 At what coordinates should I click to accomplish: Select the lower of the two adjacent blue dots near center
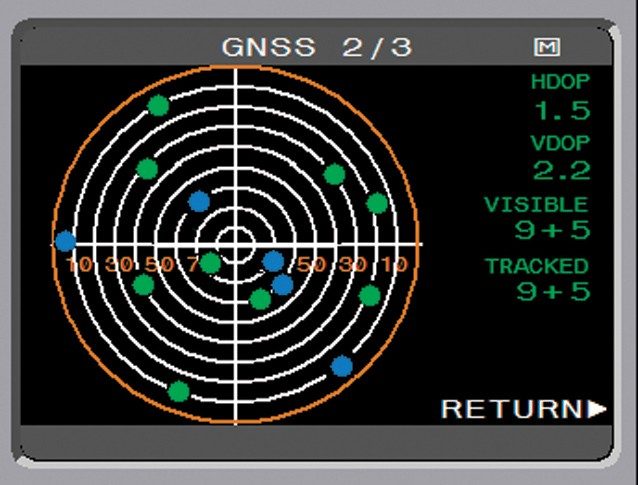(282, 285)
